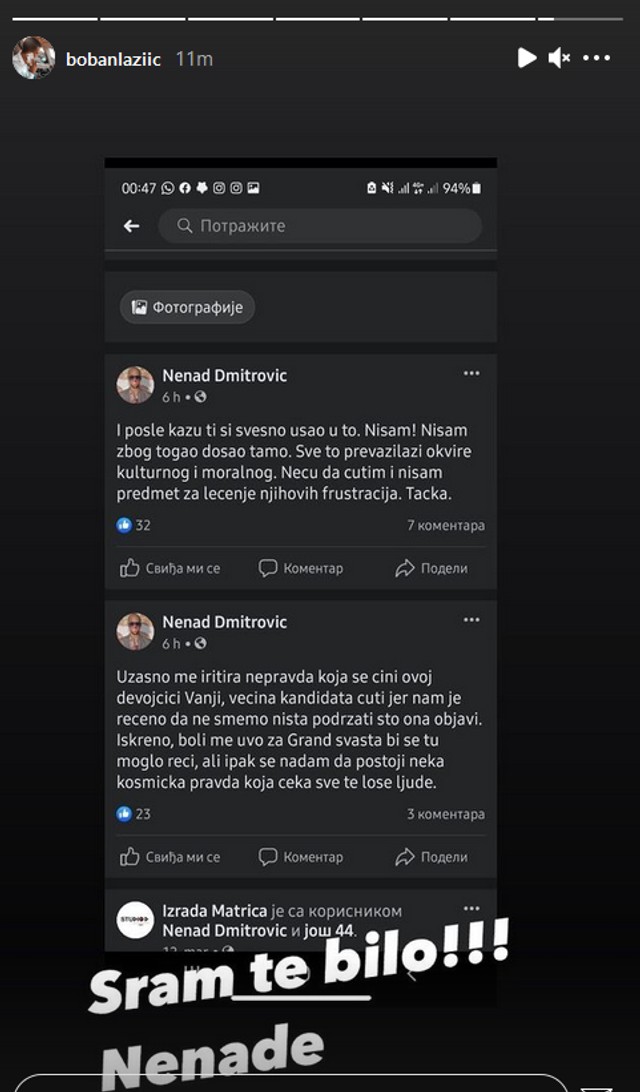This screenshot has height=1092, width=640.
Task: Show the 32 reactions on first post
Action: (134, 526)
